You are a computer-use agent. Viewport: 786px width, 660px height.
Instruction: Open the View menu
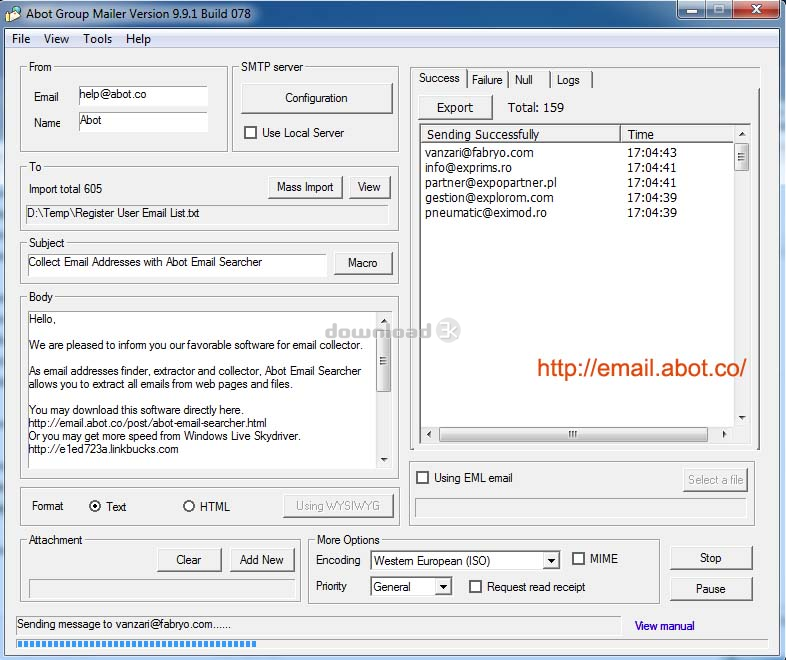point(56,39)
